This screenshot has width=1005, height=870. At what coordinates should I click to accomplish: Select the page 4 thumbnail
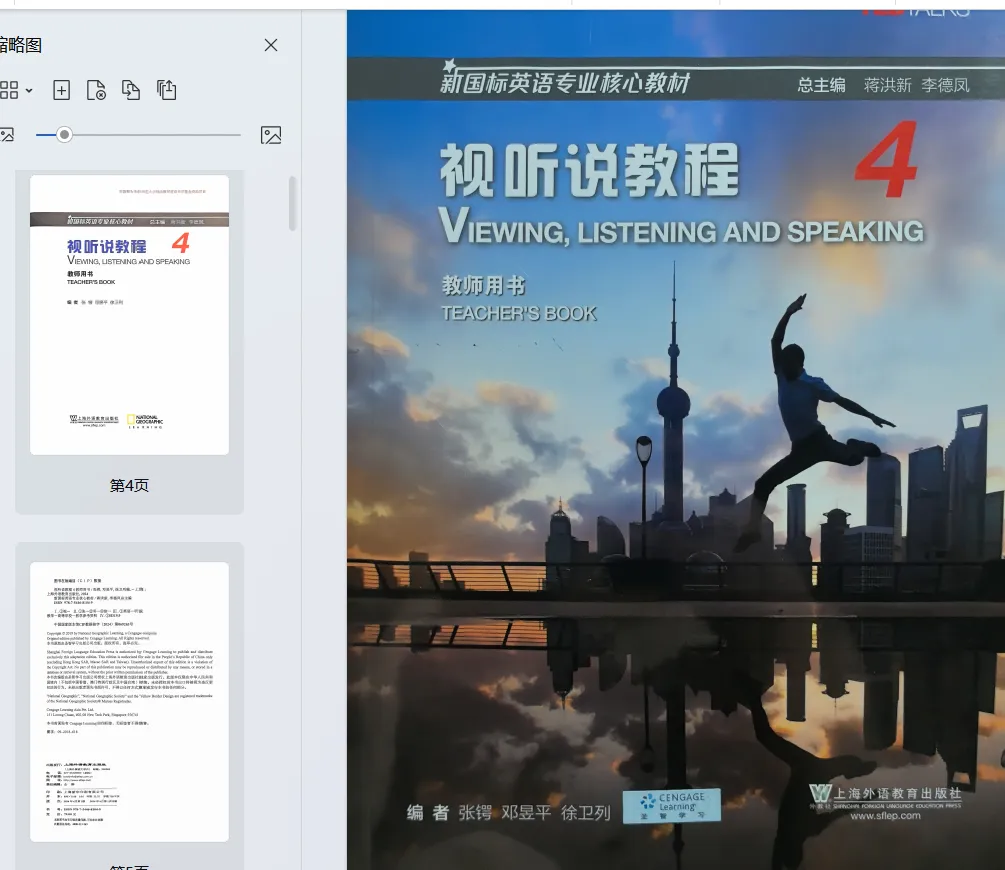point(129,315)
